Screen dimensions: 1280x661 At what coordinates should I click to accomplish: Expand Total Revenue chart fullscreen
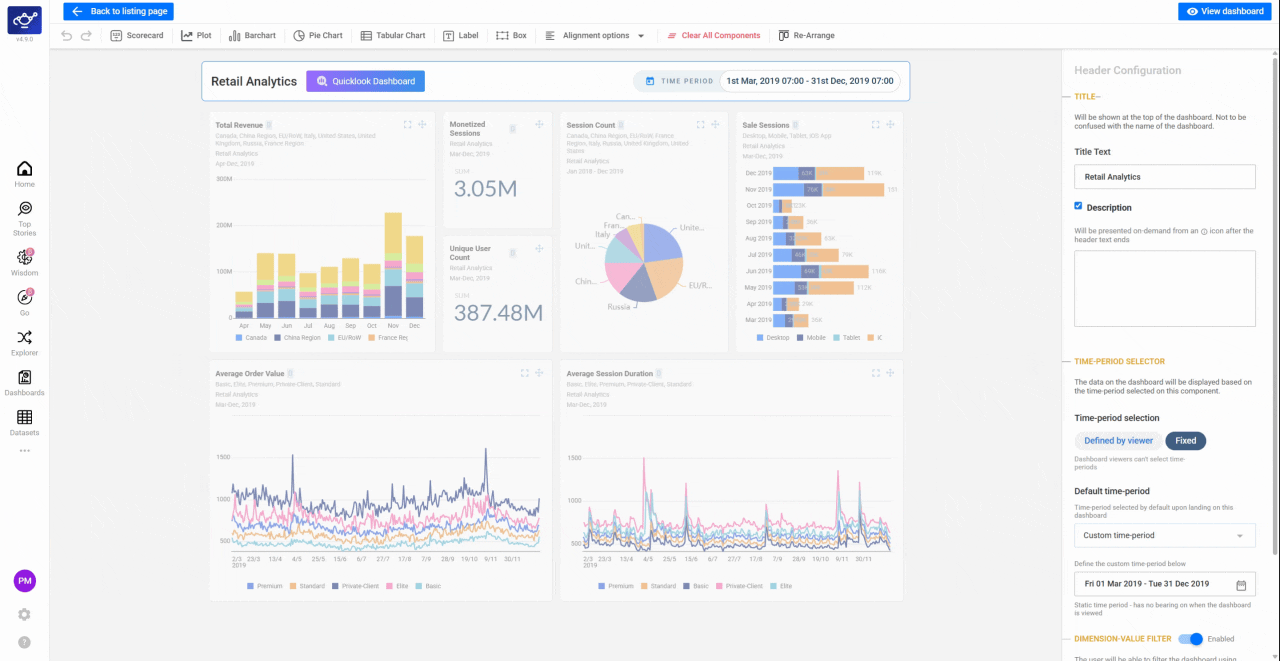pyautogui.click(x=407, y=125)
